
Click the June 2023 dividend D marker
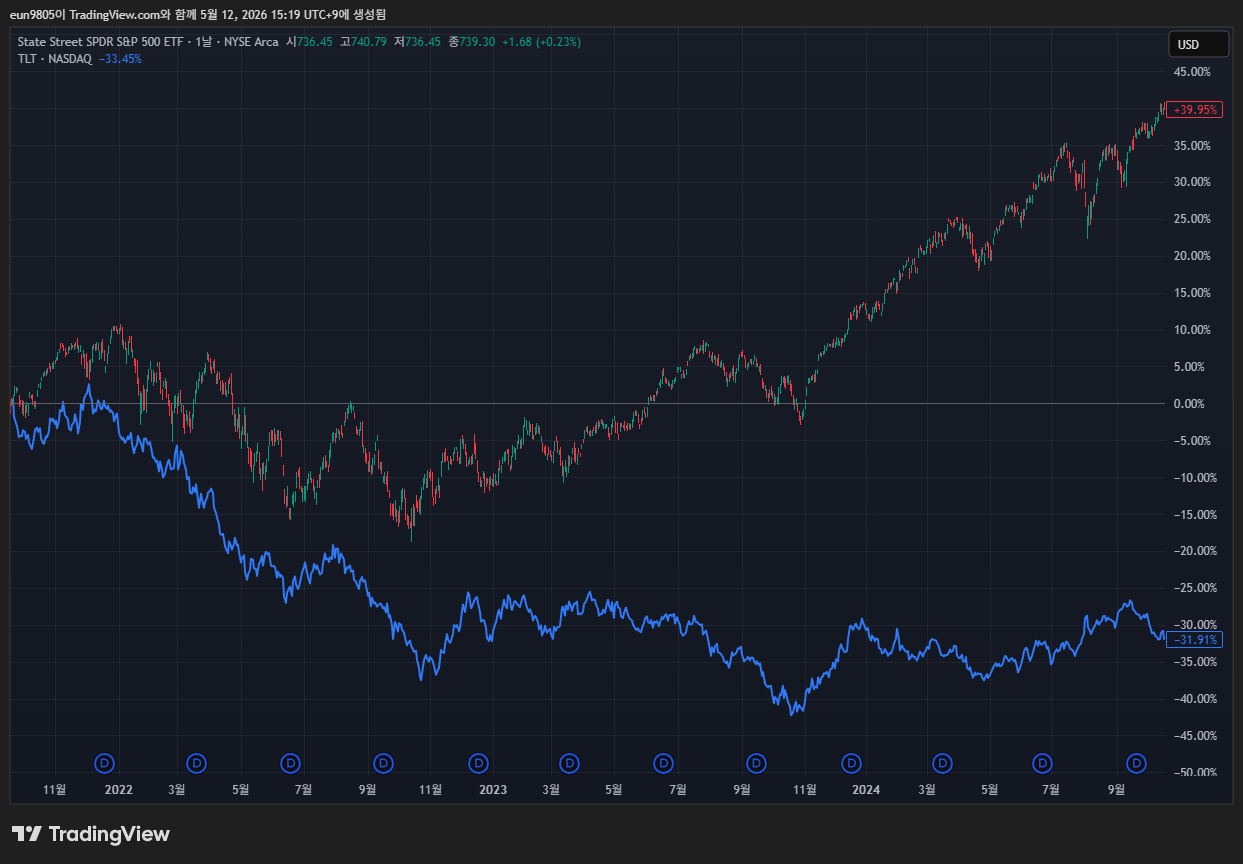(664, 763)
